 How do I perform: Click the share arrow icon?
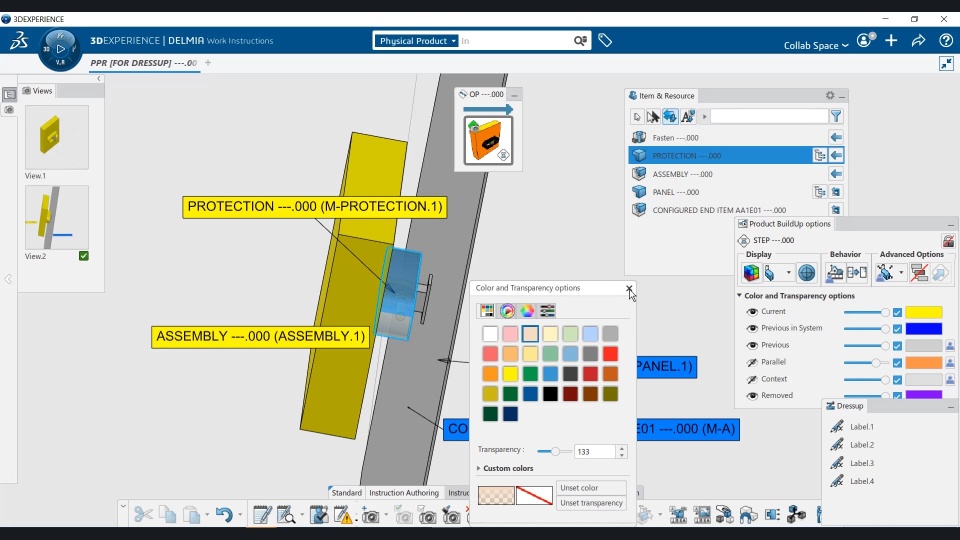(918, 40)
